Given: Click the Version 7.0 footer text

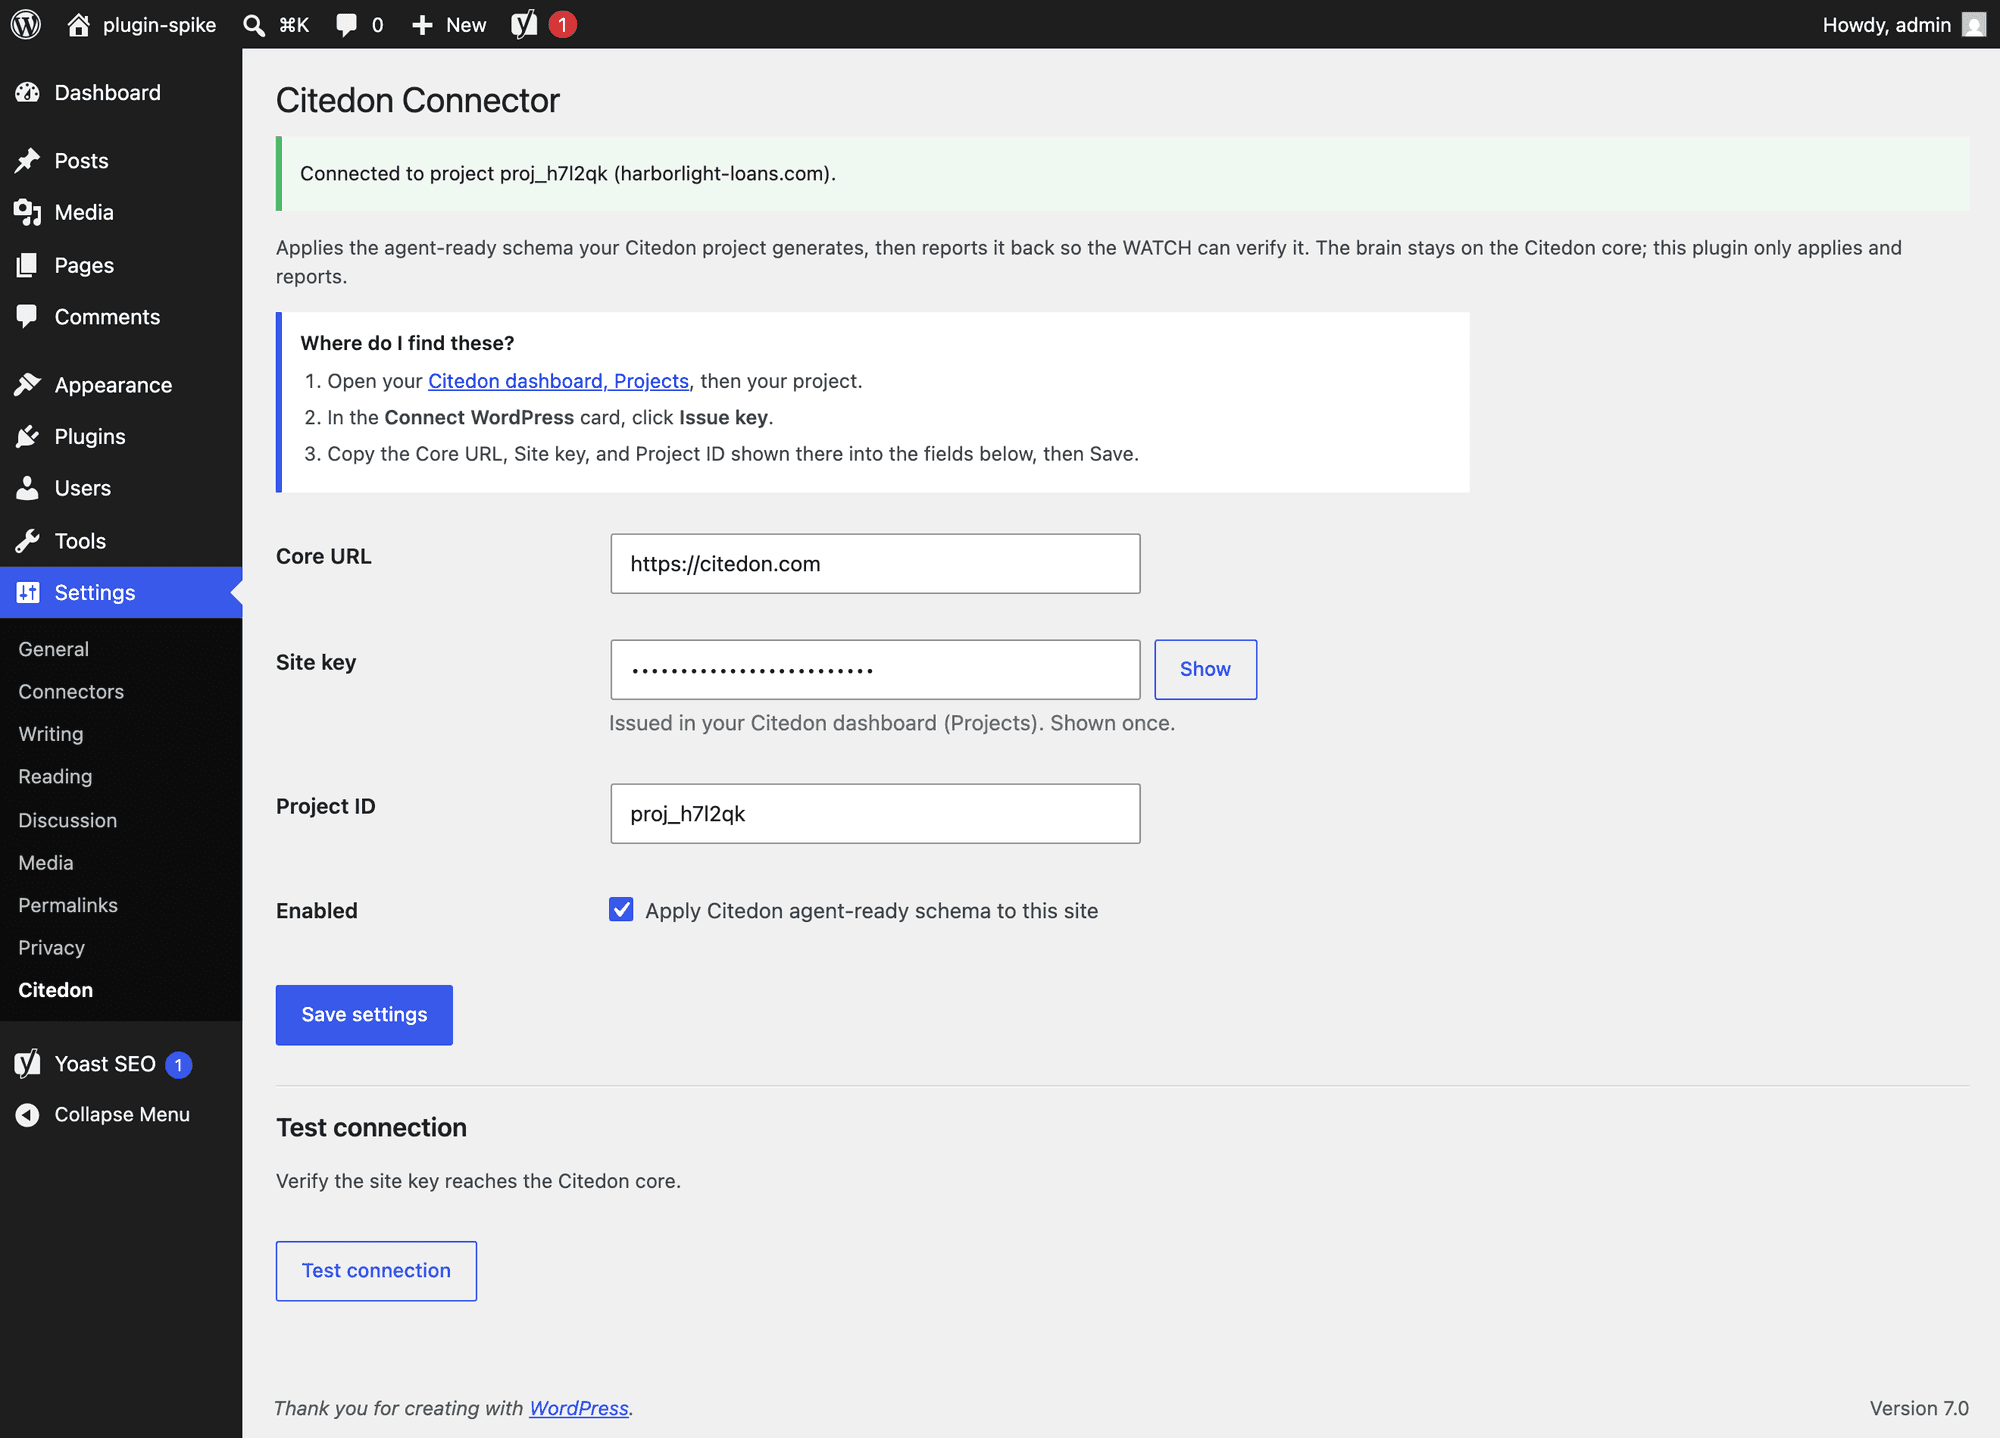Looking at the screenshot, I should pos(1919,1408).
